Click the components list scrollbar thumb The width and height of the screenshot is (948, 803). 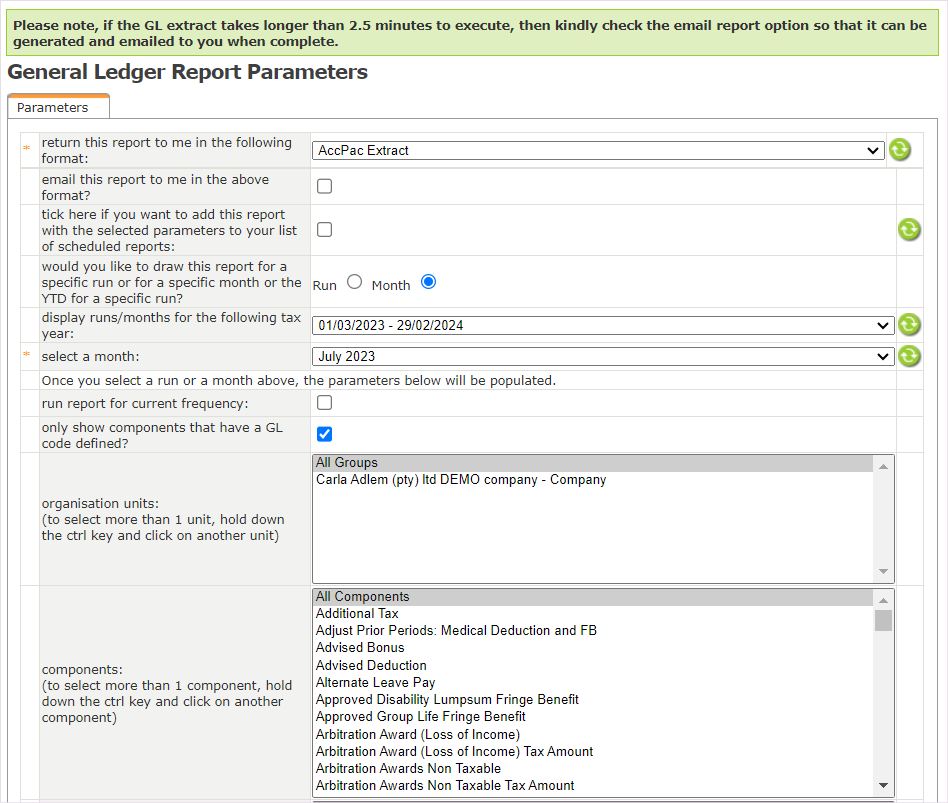[883, 621]
